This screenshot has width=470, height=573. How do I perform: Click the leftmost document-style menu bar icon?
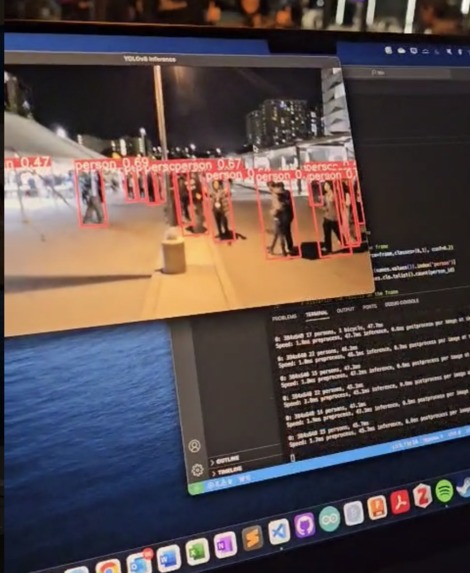click(389, 50)
